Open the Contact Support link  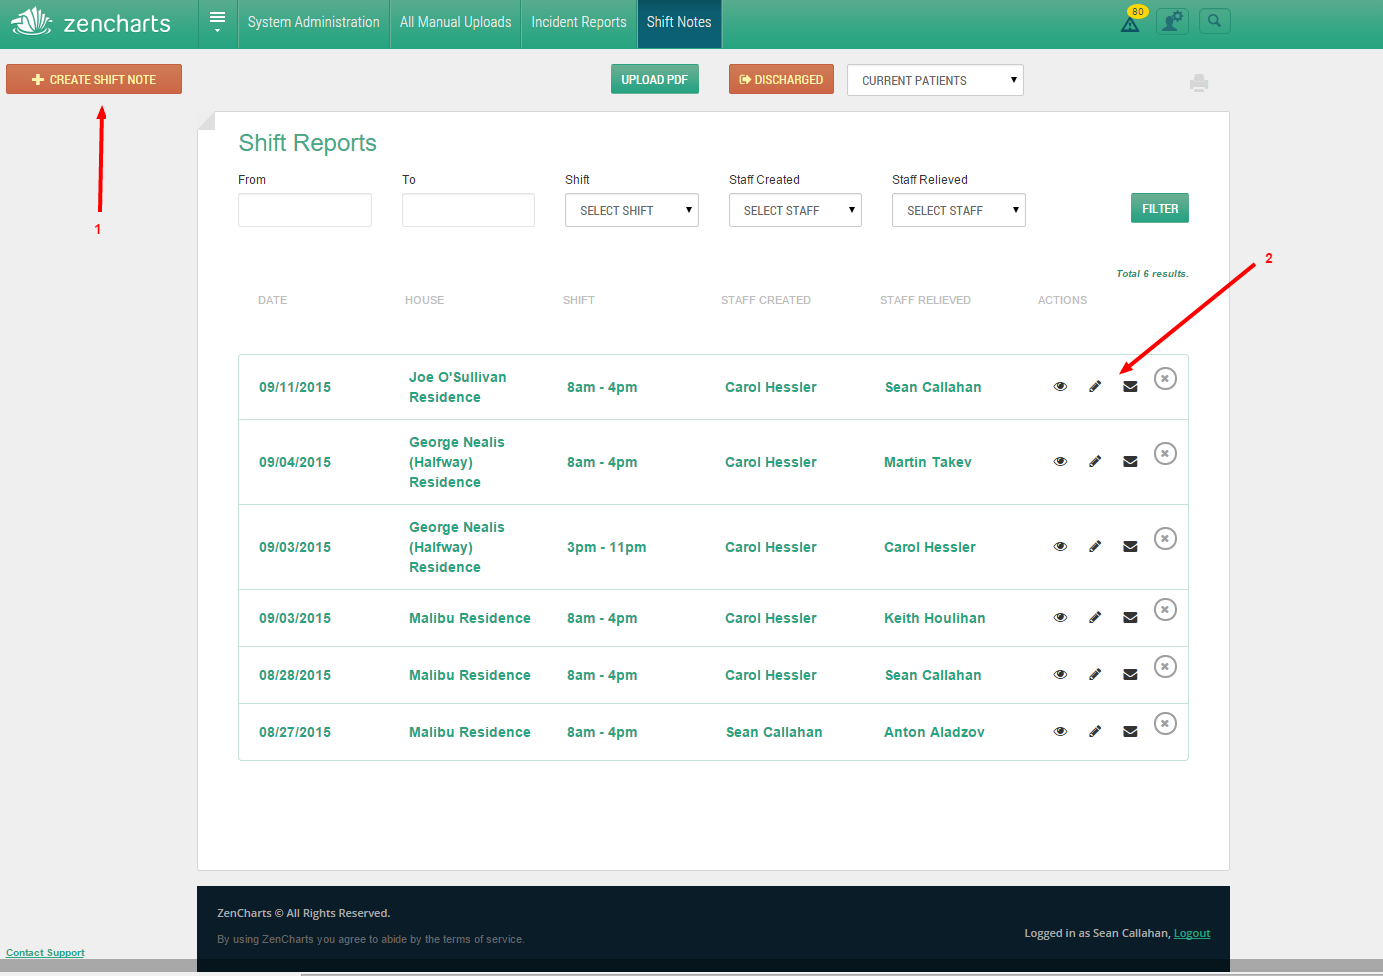pyautogui.click(x=45, y=953)
